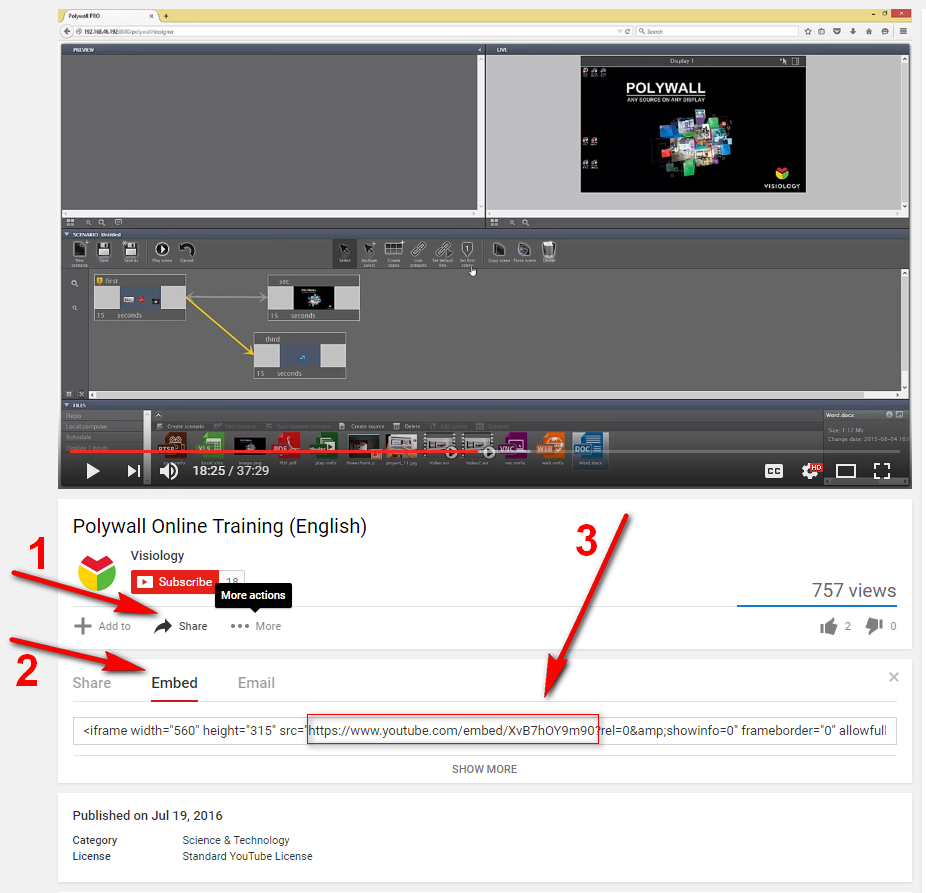Select the Polywall PRO browser tab

tap(109, 16)
